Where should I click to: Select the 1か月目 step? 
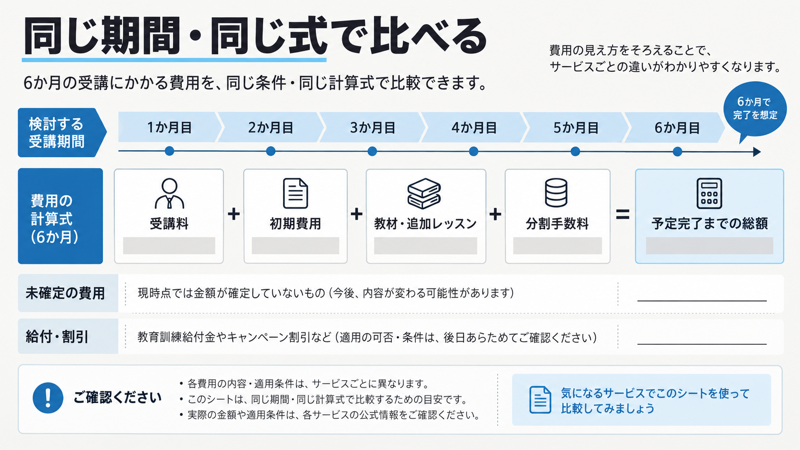click(x=170, y=127)
